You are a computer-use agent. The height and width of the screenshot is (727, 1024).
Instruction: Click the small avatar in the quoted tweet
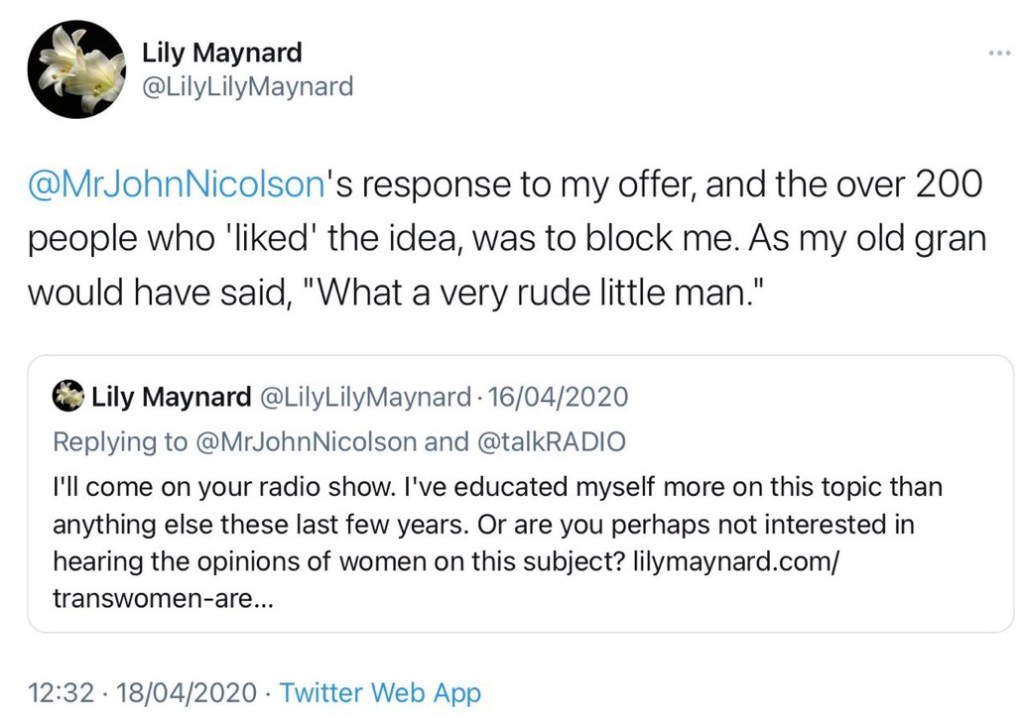68,397
